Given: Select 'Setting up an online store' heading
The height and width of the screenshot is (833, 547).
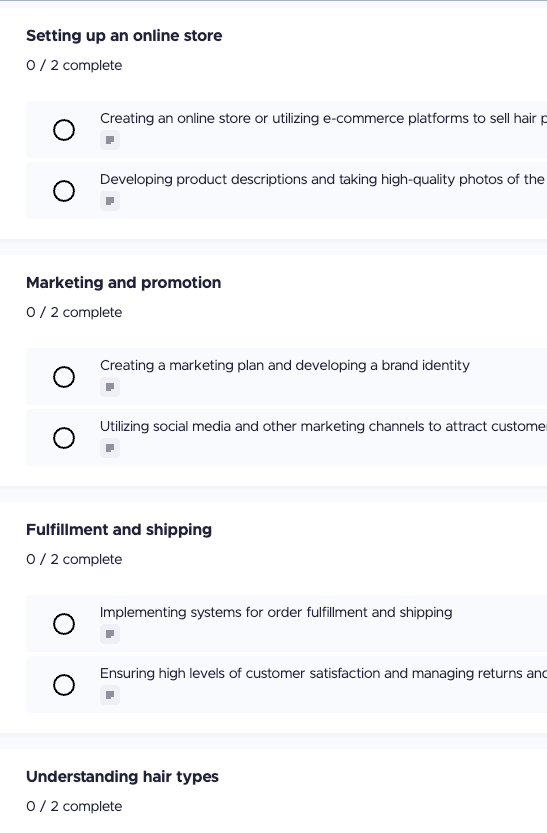Looking at the screenshot, I should coord(124,36).
